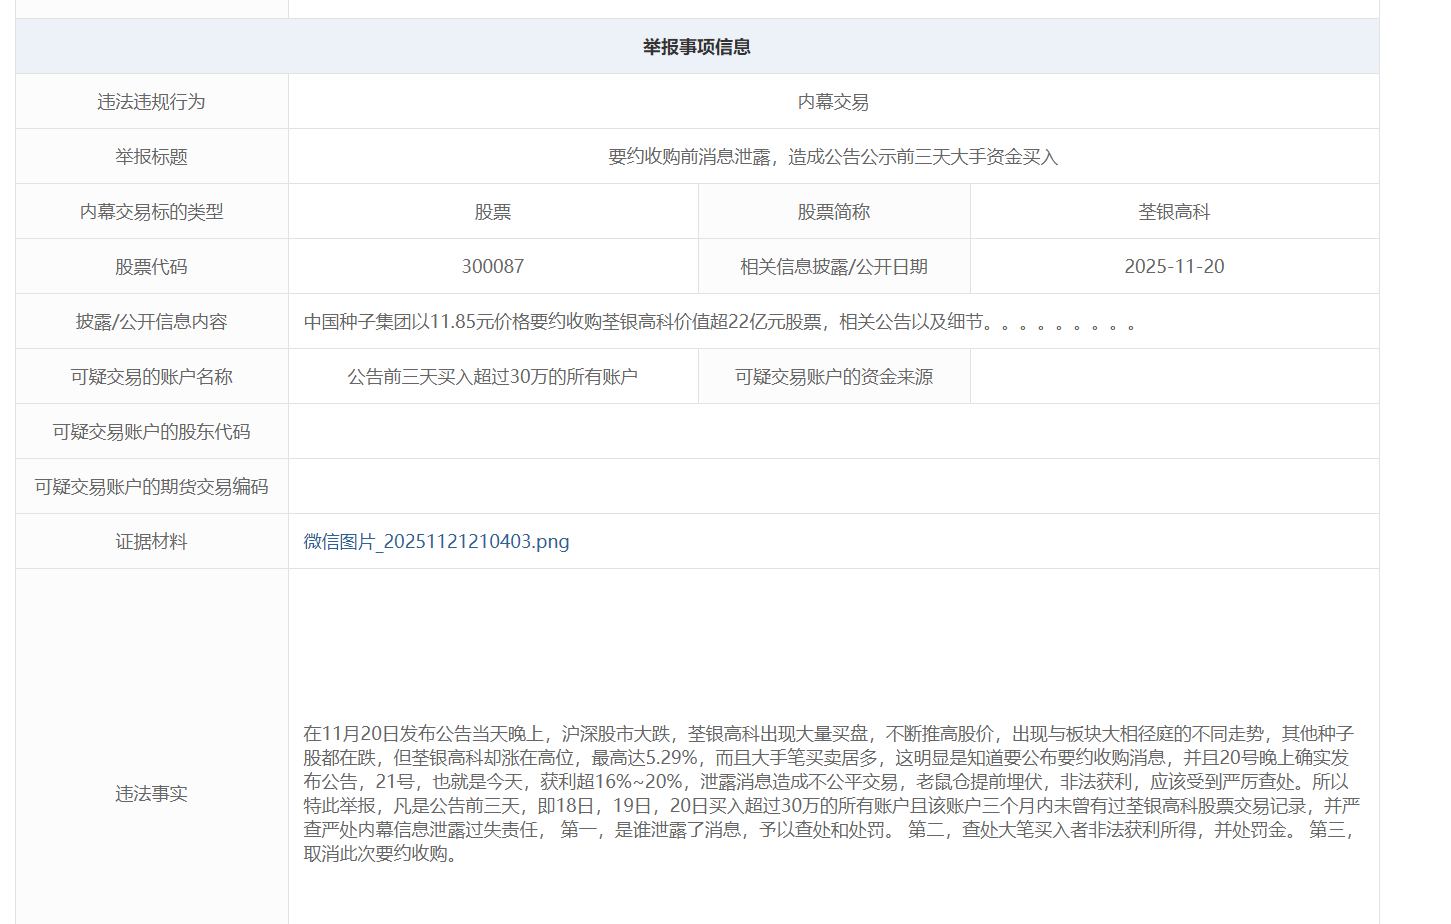1451x924 pixels.
Task: Click the 内幕交易标的类型 label
Action: click(x=152, y=212)
